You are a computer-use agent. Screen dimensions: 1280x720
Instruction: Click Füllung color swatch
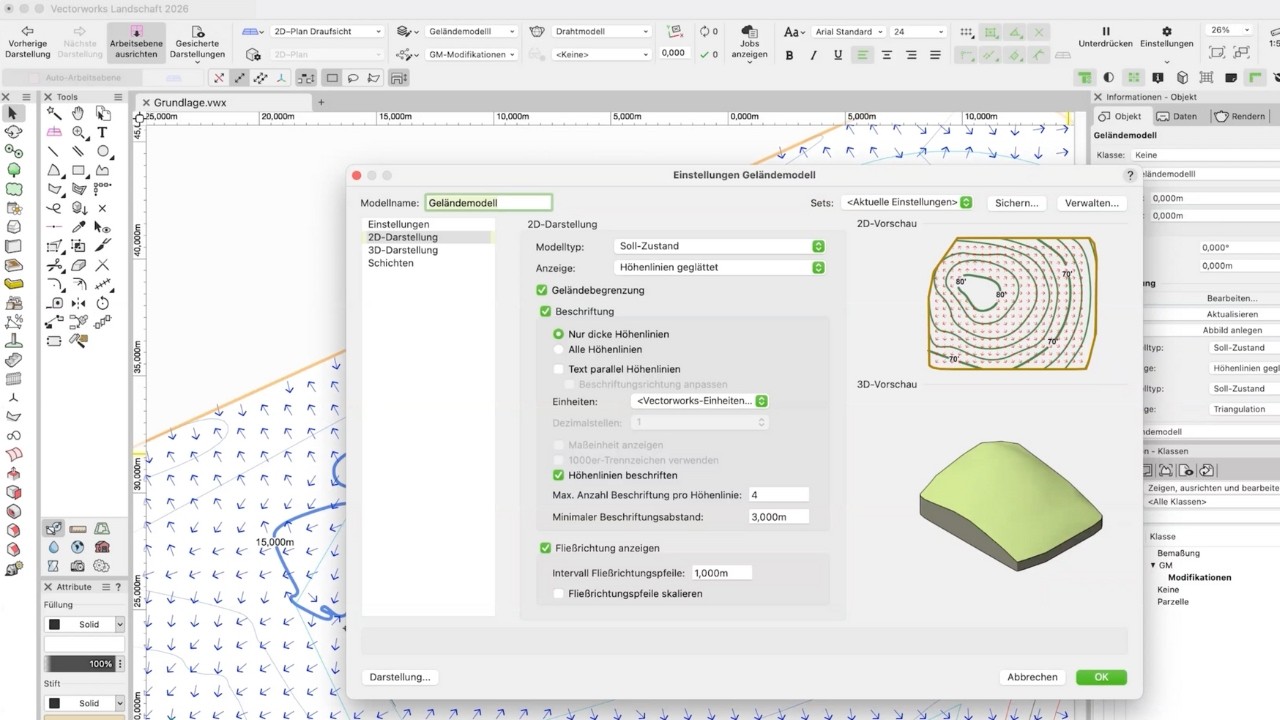54,624
